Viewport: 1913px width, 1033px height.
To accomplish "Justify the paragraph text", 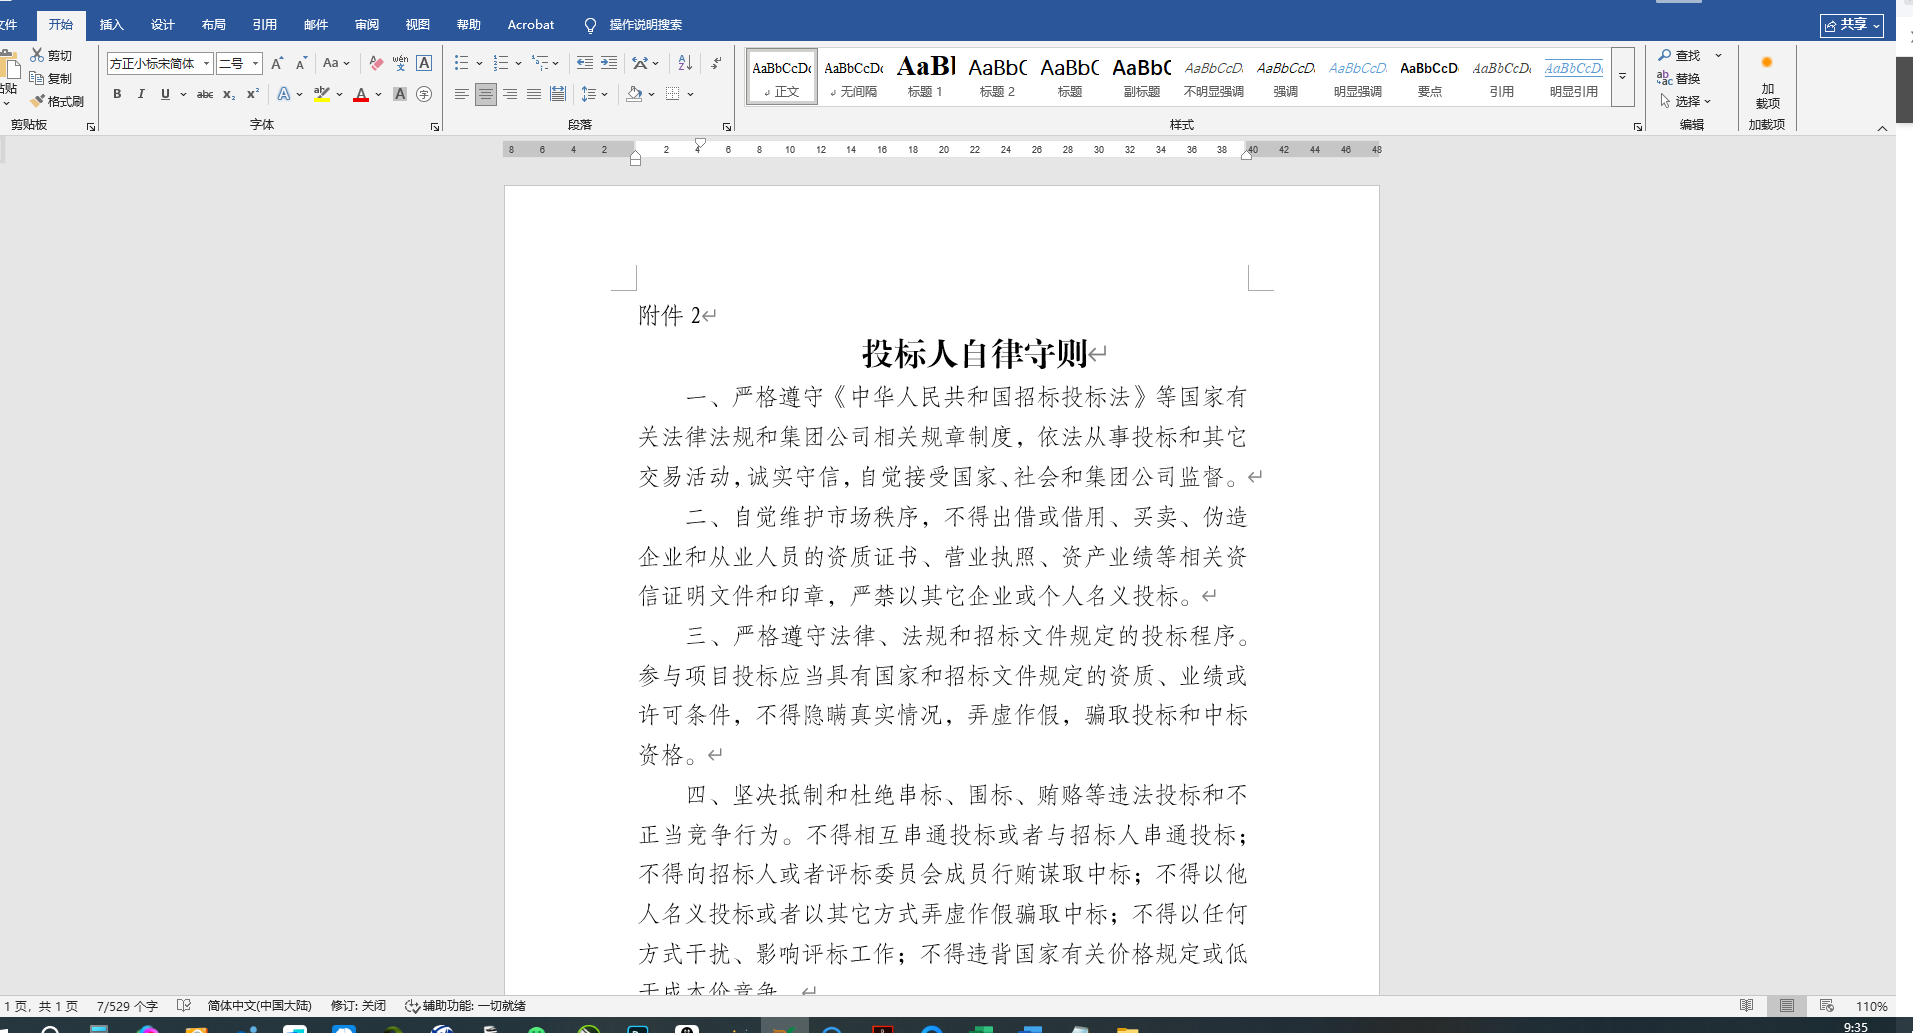I will pyautogui.click(x=534, y=94).
